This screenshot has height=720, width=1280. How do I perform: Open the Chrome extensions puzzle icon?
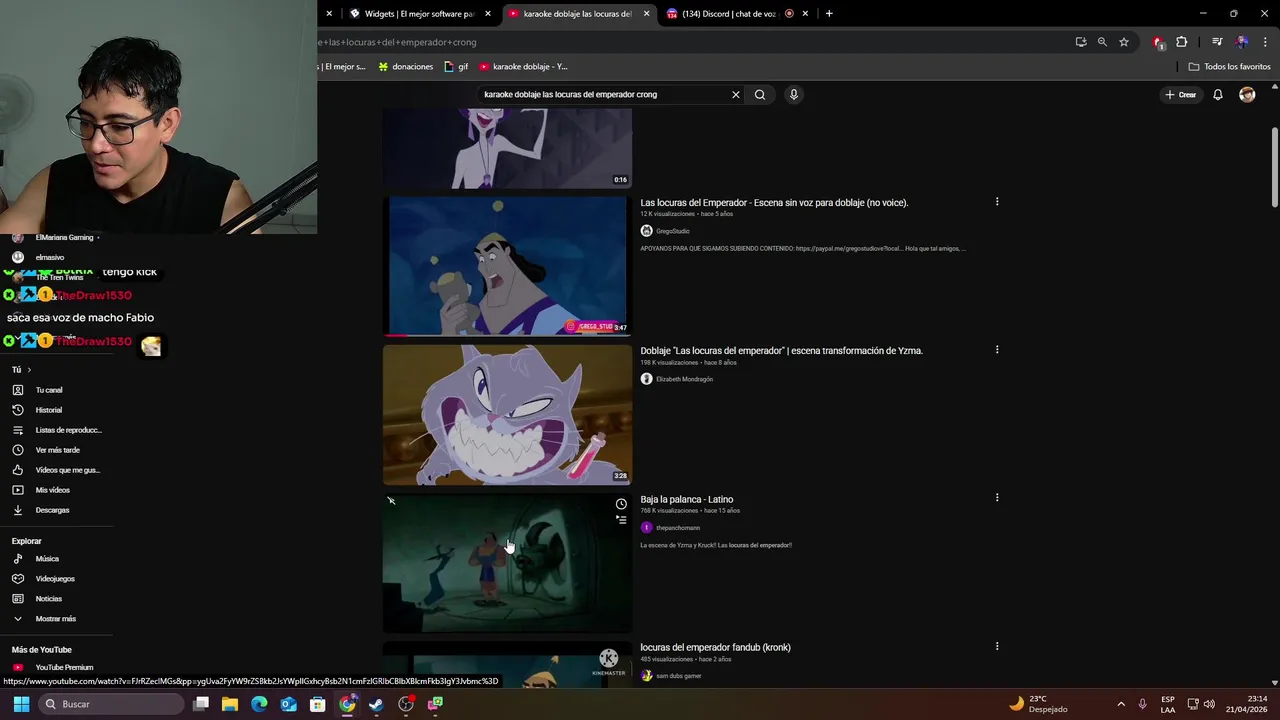1182,42
